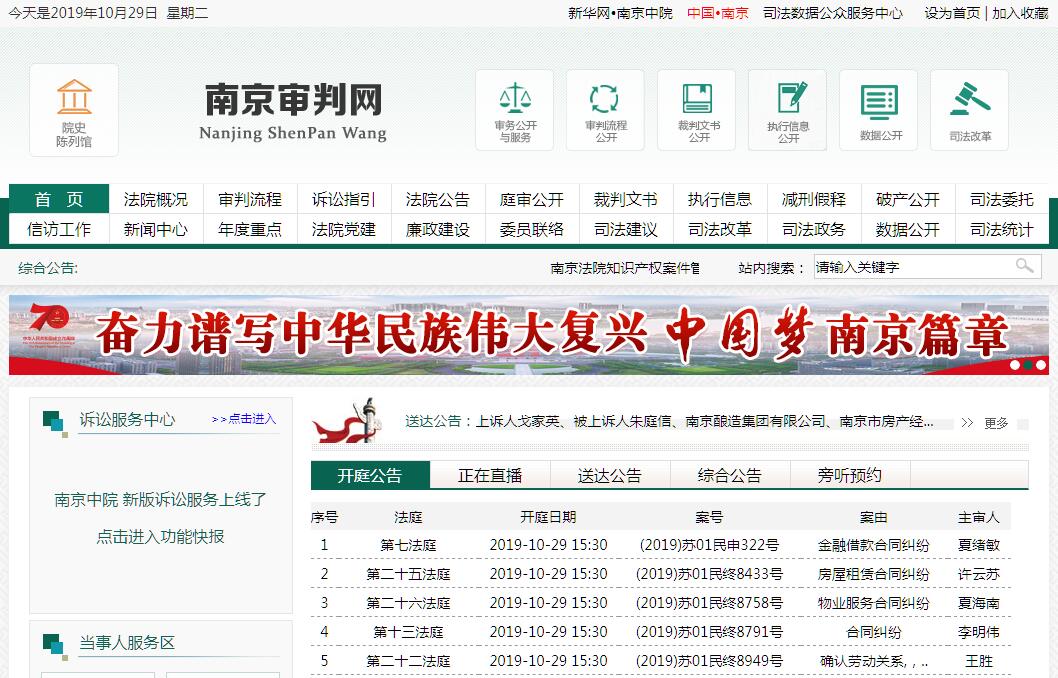Click the 裁判文书公开 document icon

click(x=697, y=109)
